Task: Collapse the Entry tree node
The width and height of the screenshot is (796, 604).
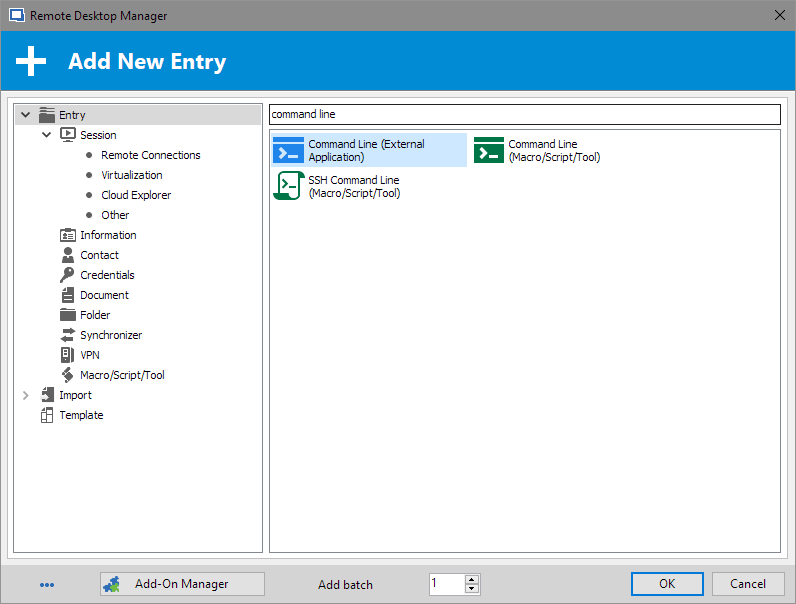Action: pos(26,115)
